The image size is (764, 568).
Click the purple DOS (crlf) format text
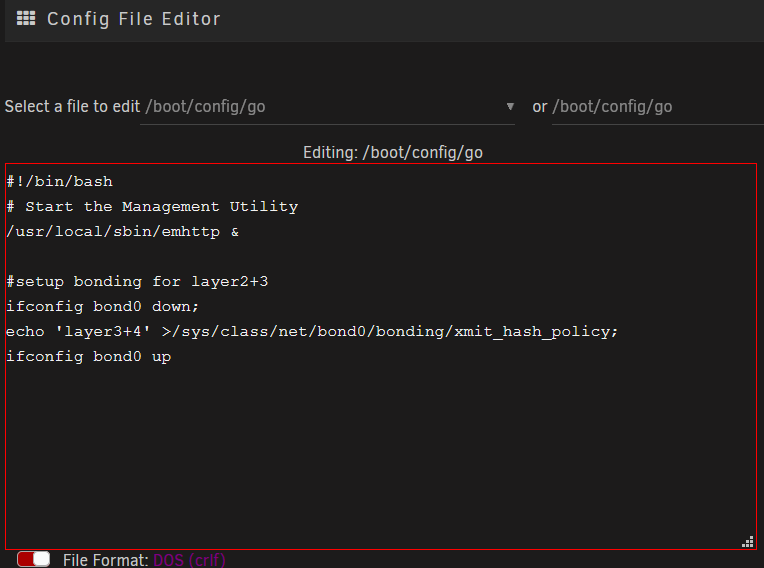tap(189, 560)
